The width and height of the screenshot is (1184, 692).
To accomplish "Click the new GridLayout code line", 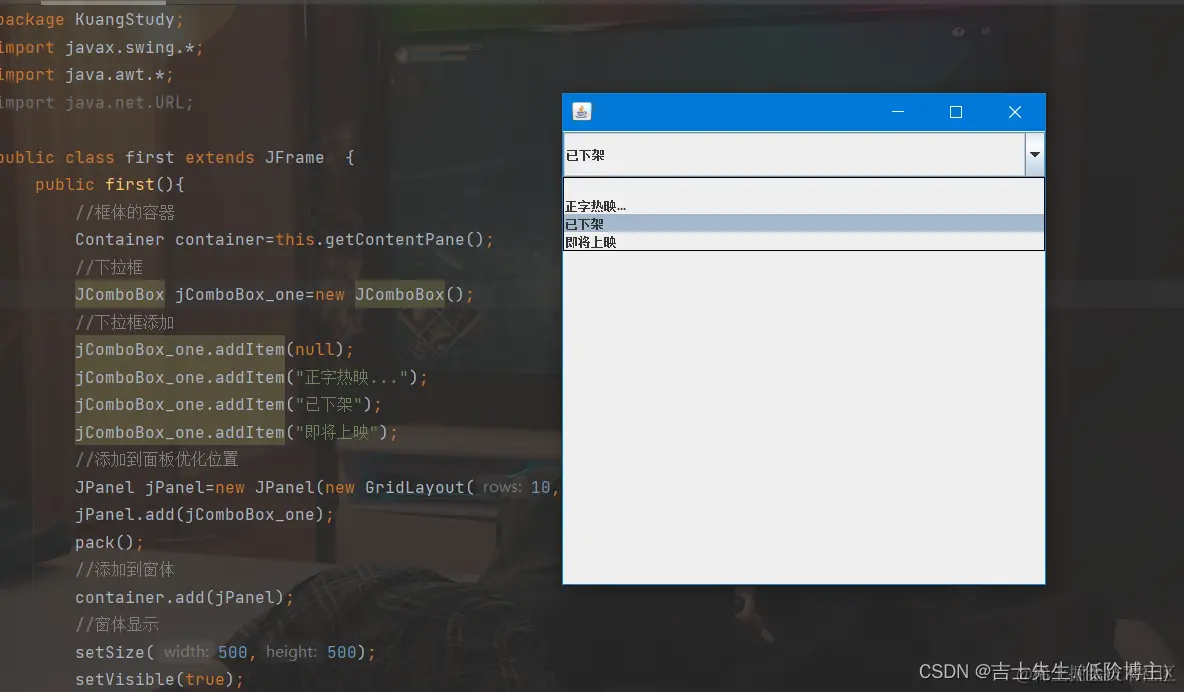I will pyautogui.click(x=317, y=487).
